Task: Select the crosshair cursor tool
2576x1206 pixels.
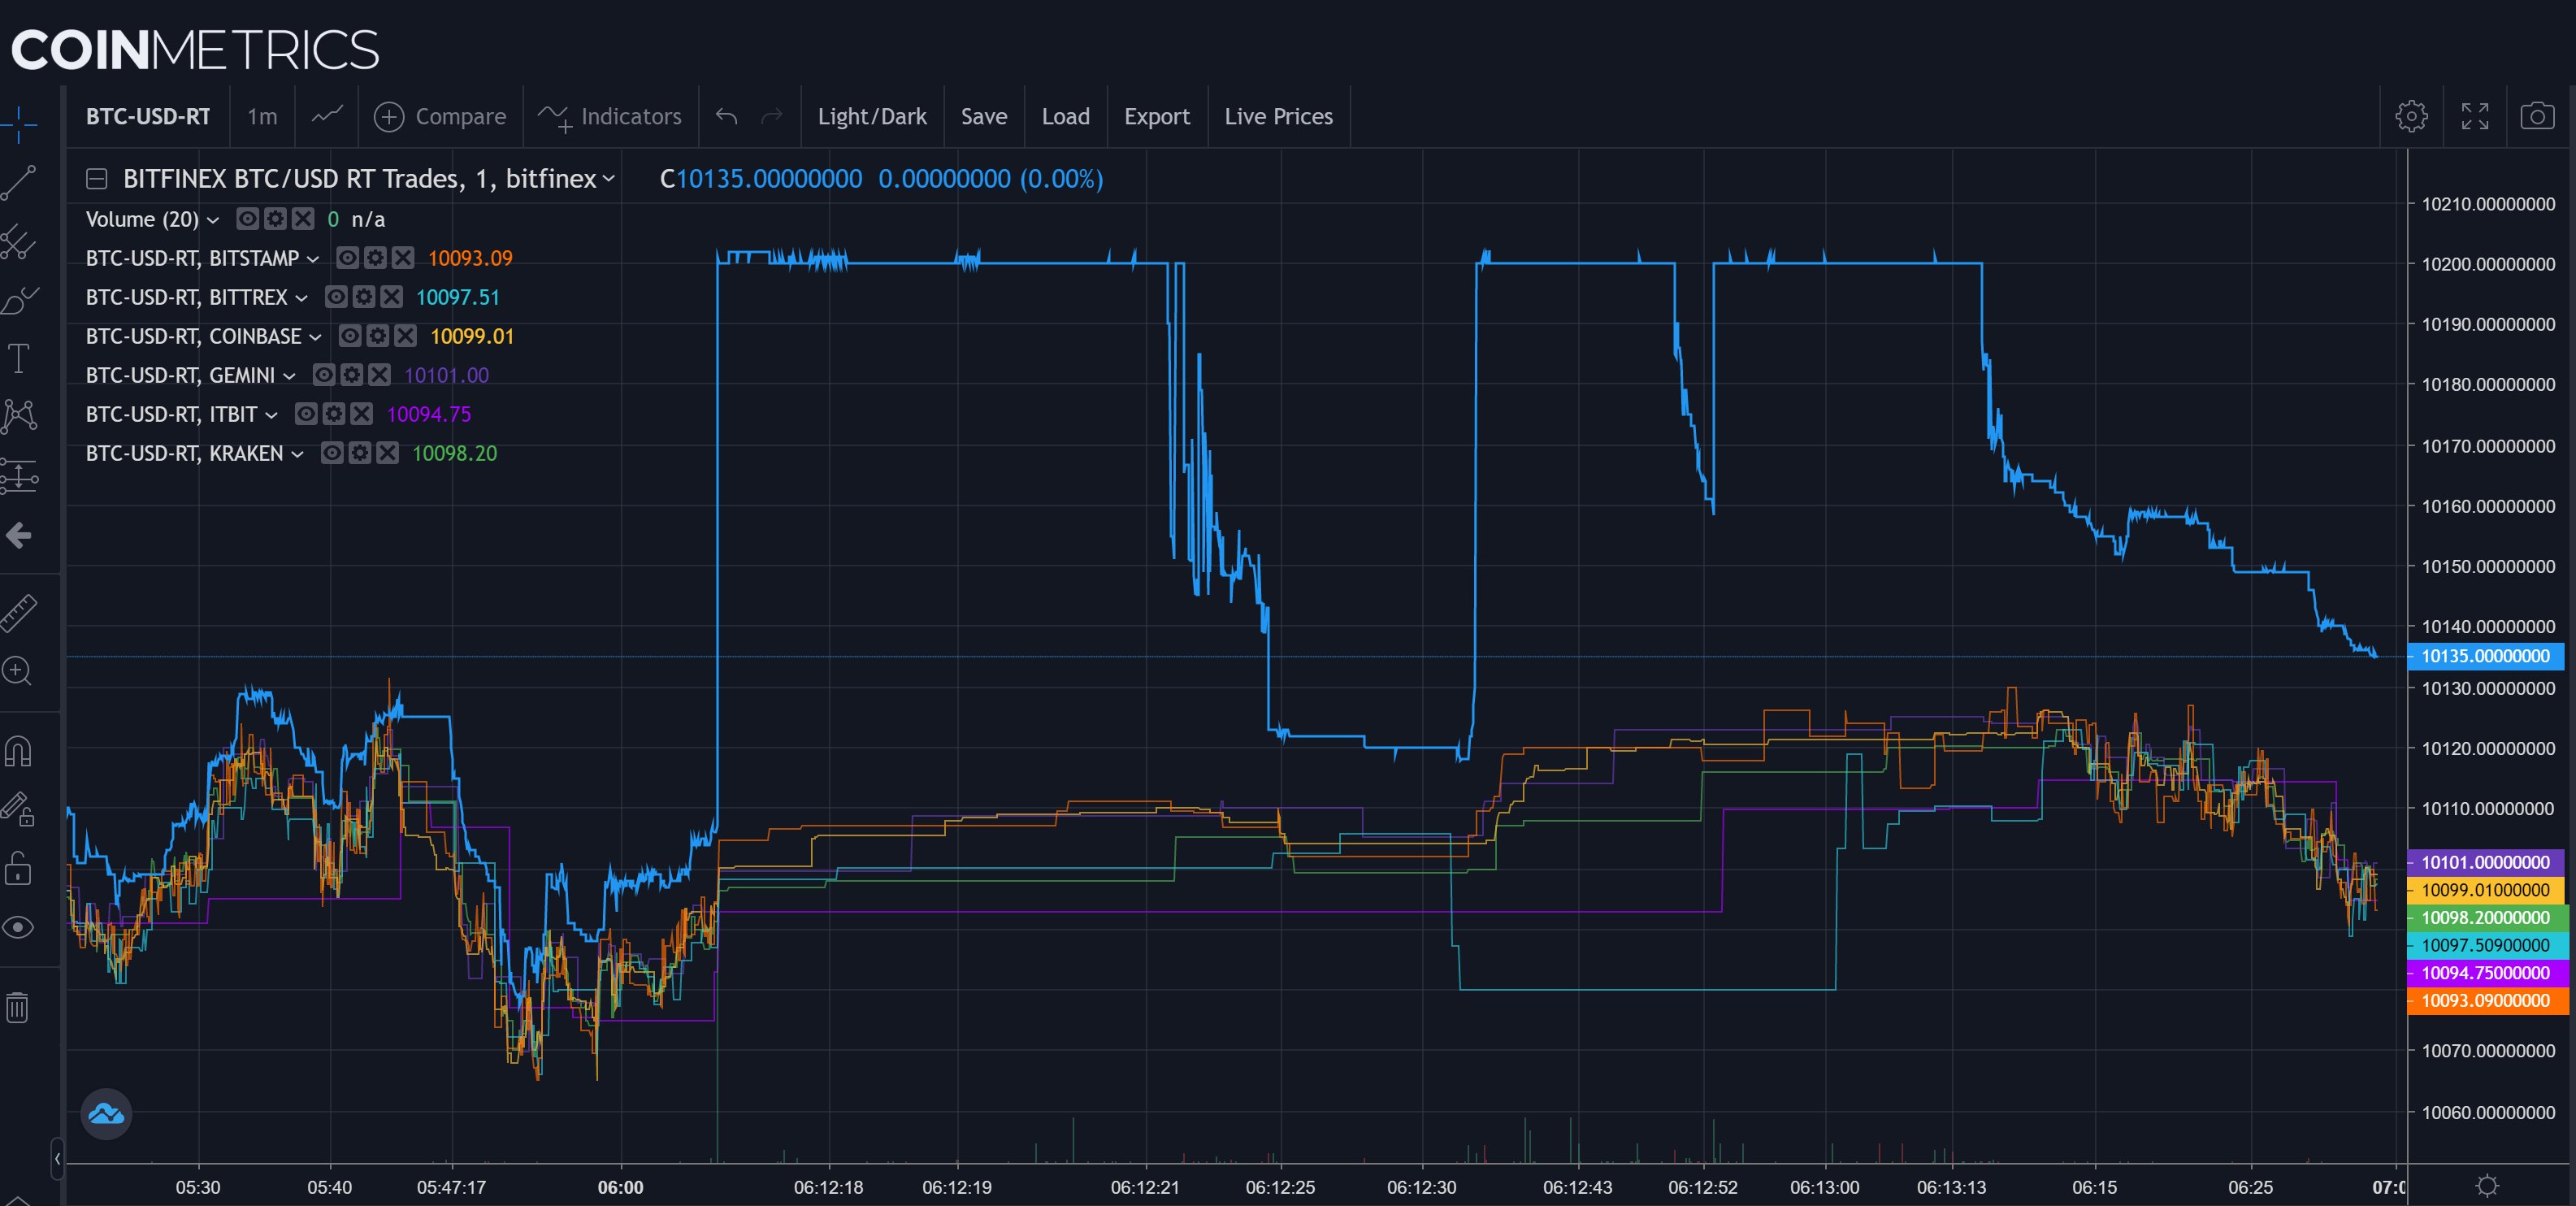Action: pos(19,124)
